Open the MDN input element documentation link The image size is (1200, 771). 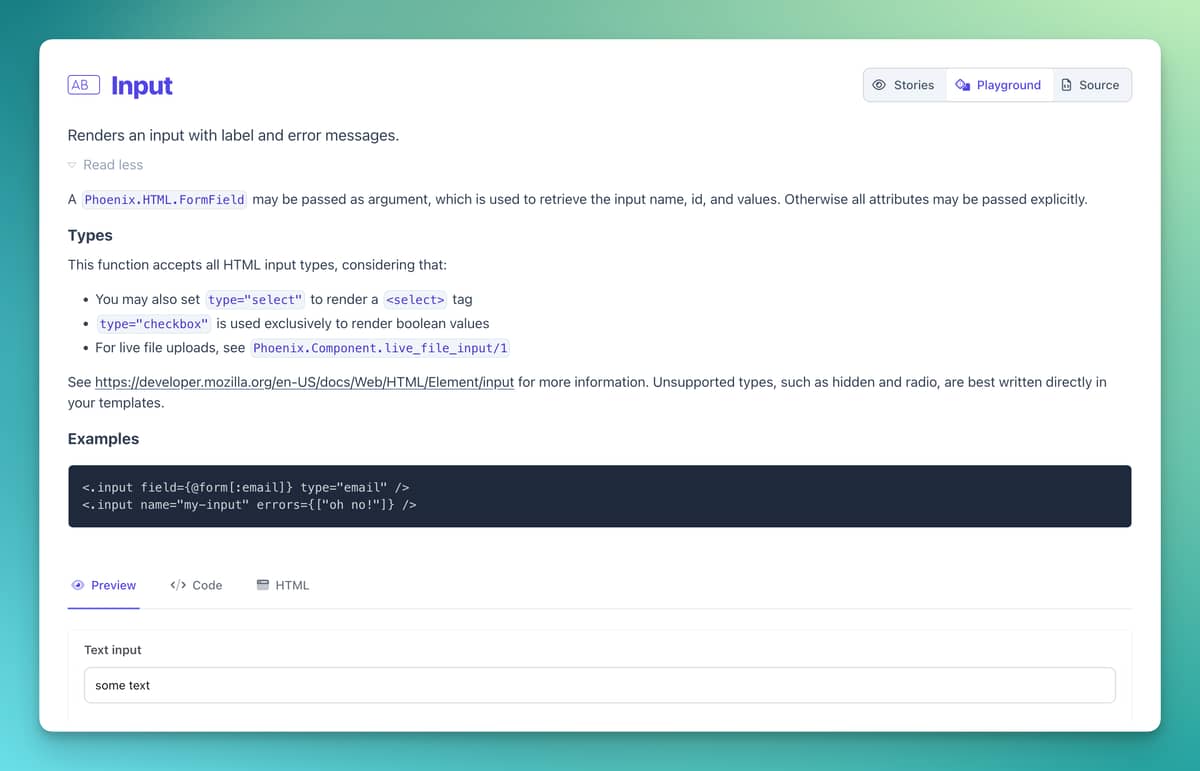[x=303, y=382]
